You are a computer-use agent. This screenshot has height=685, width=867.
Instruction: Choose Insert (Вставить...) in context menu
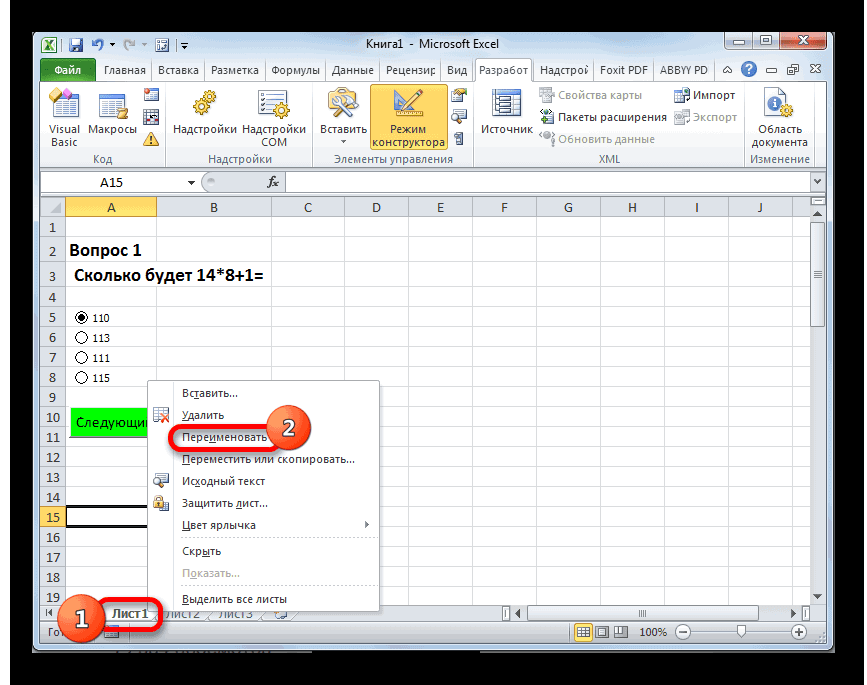click(x=210, y=393)
